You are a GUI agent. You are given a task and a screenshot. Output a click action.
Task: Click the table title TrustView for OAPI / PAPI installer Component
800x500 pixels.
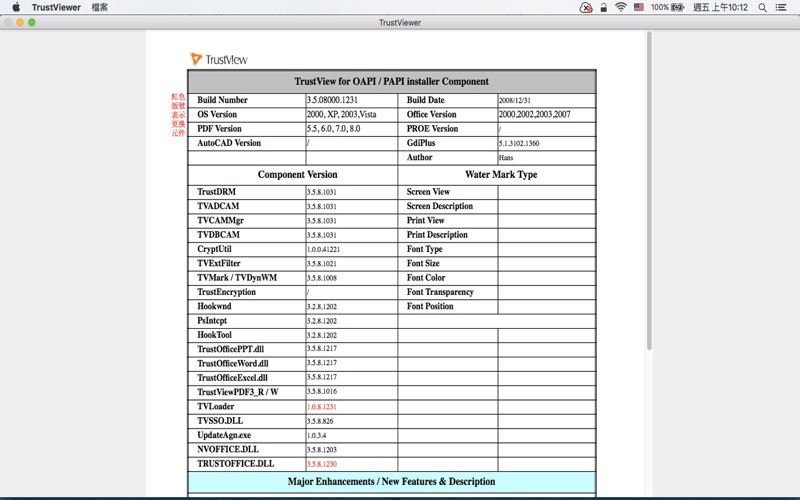click(391, 82)
